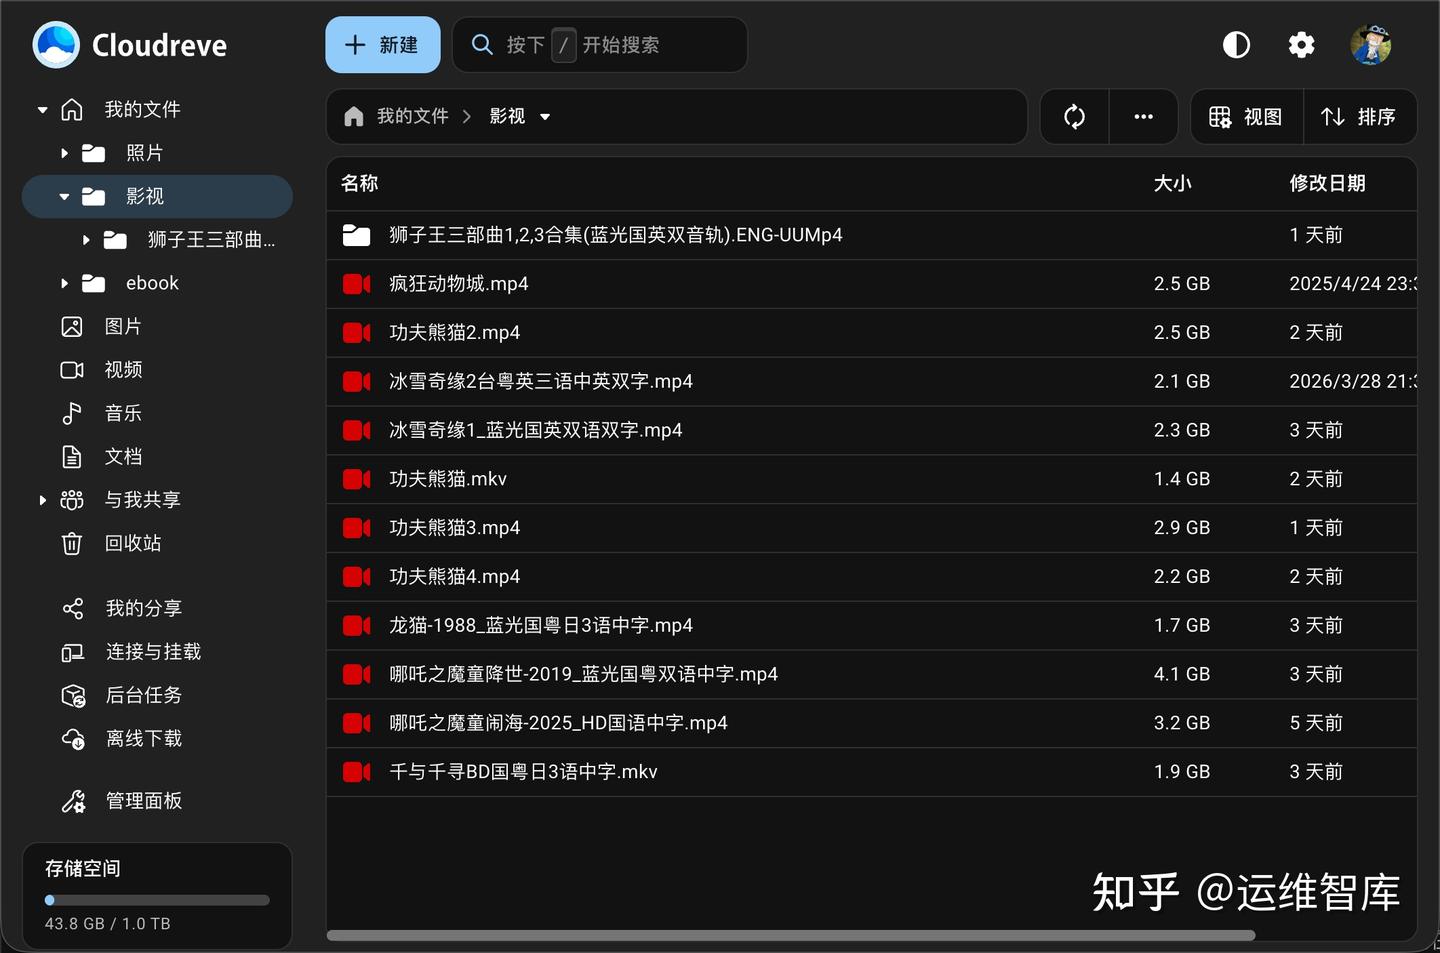Screen dimensions: 1440x953
Task: Open the 影视 breadcrumb dropdown arrow
Action: (545, 117)
